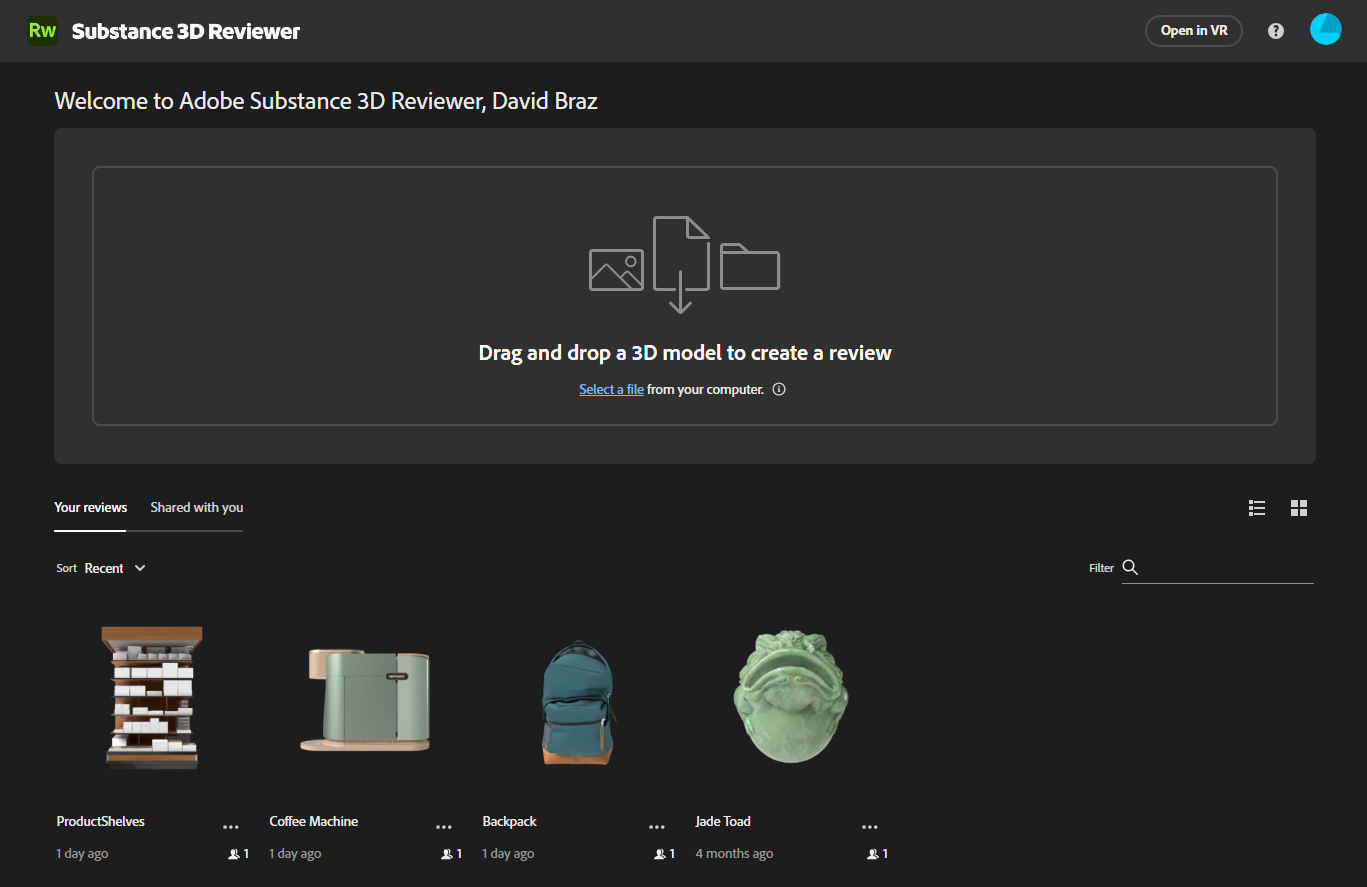Screen dimensions: 1367x887
Task: Click the Filter search magnifier icon
Action: [1130, 568]
